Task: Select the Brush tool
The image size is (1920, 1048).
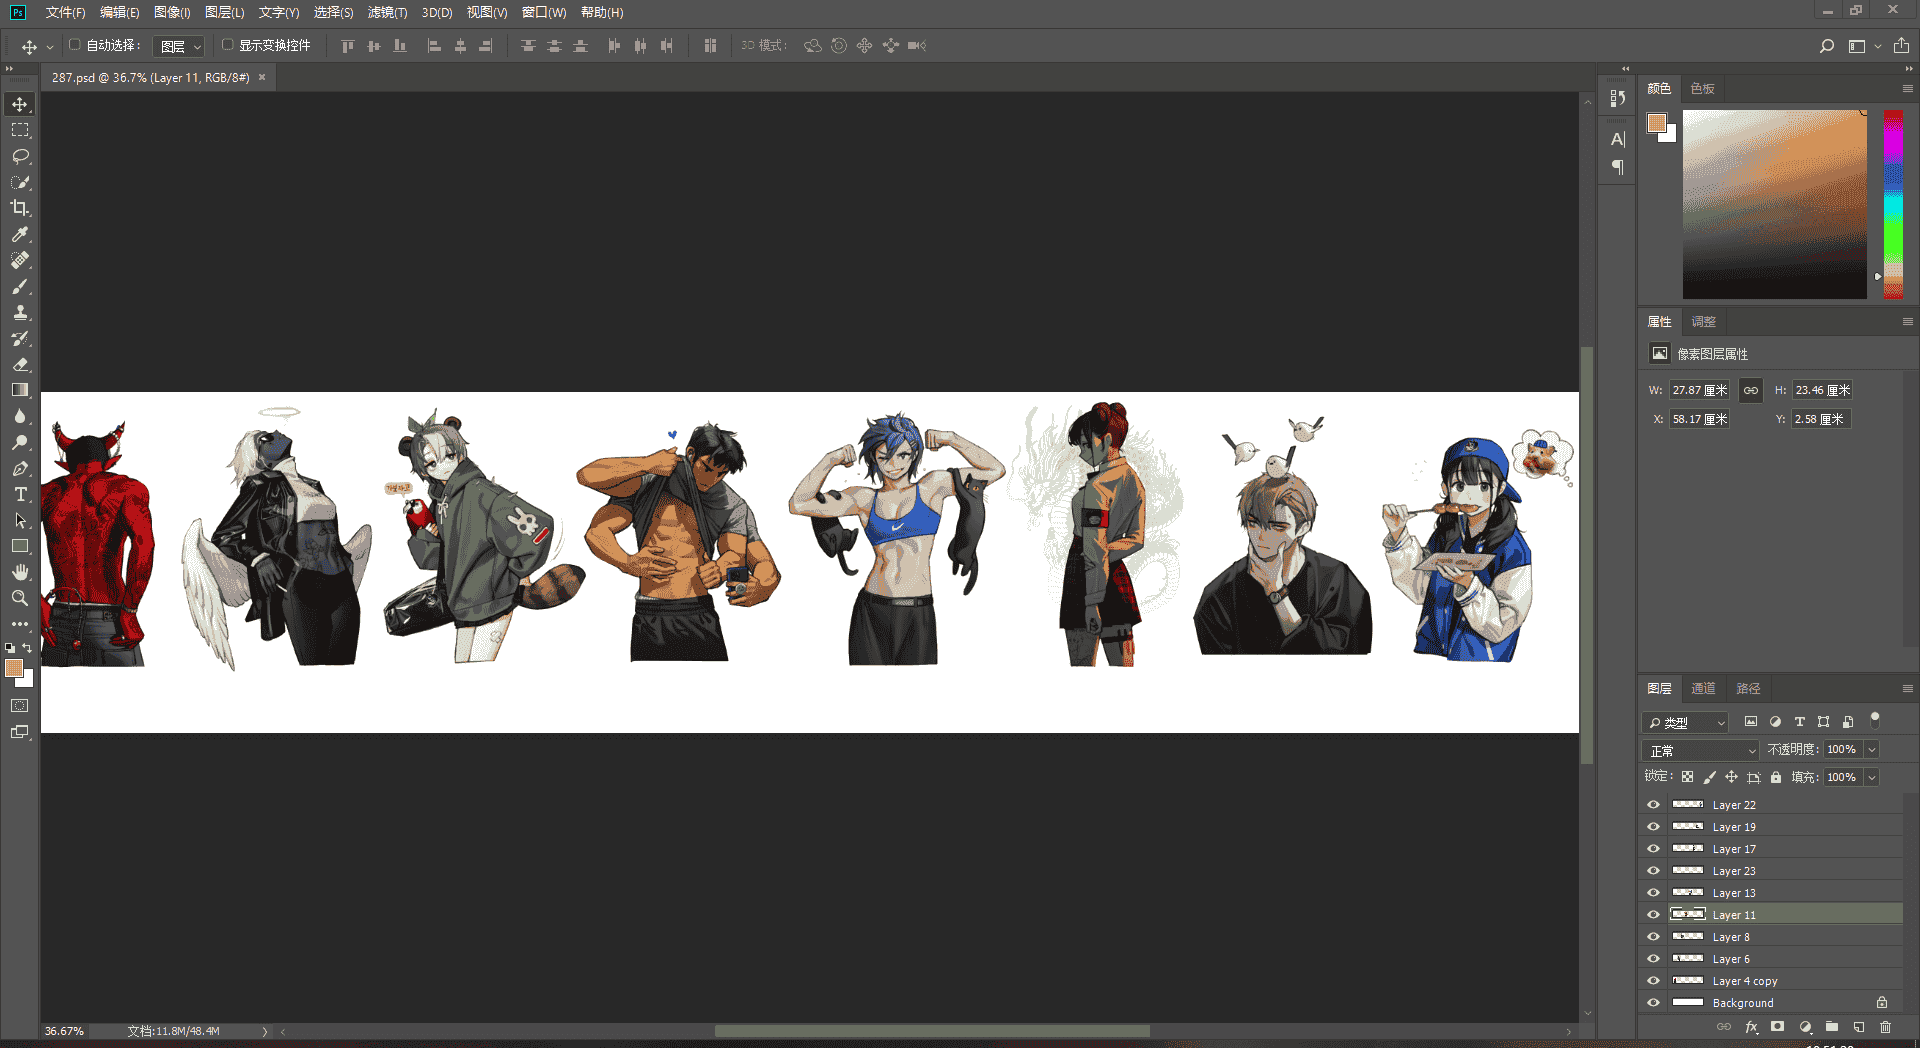Action: point(20,286)
